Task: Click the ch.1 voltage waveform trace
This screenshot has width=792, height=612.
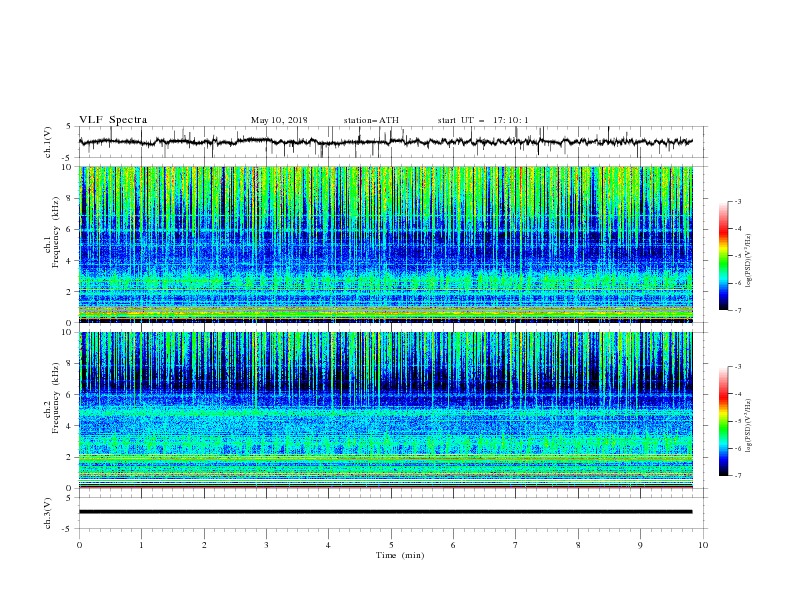Action: pos(386,142)
